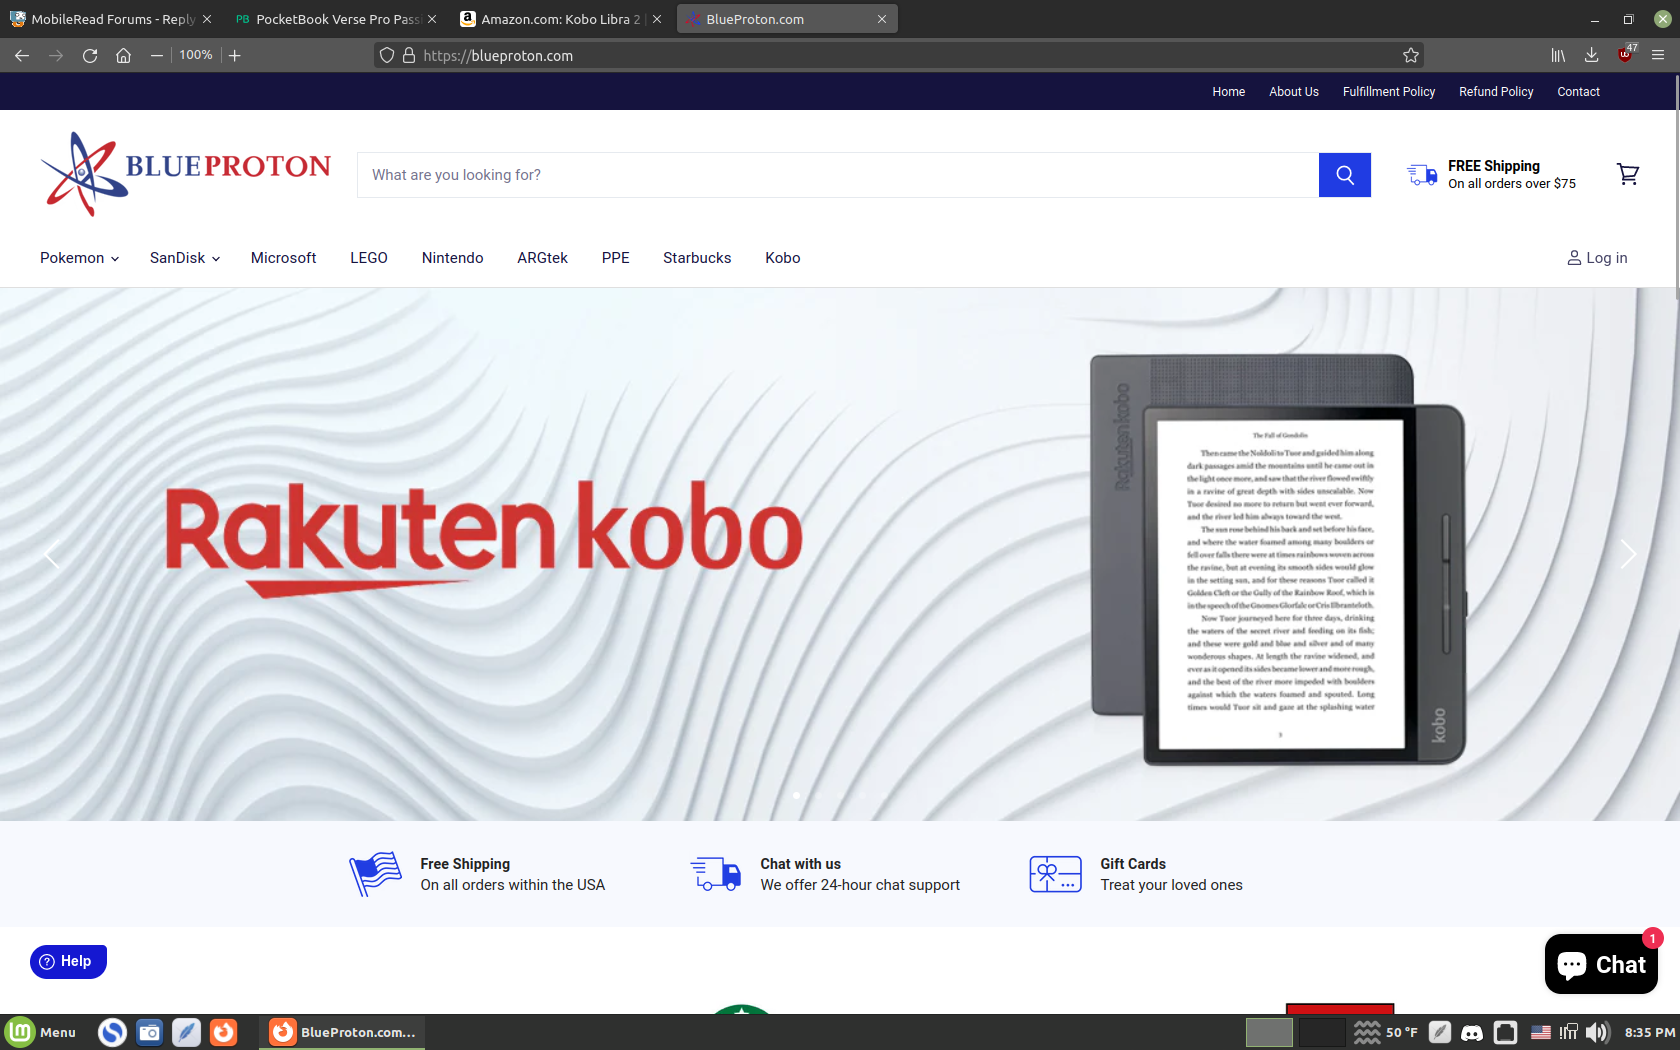Open the tracking protection shield icon

point(387,55)
